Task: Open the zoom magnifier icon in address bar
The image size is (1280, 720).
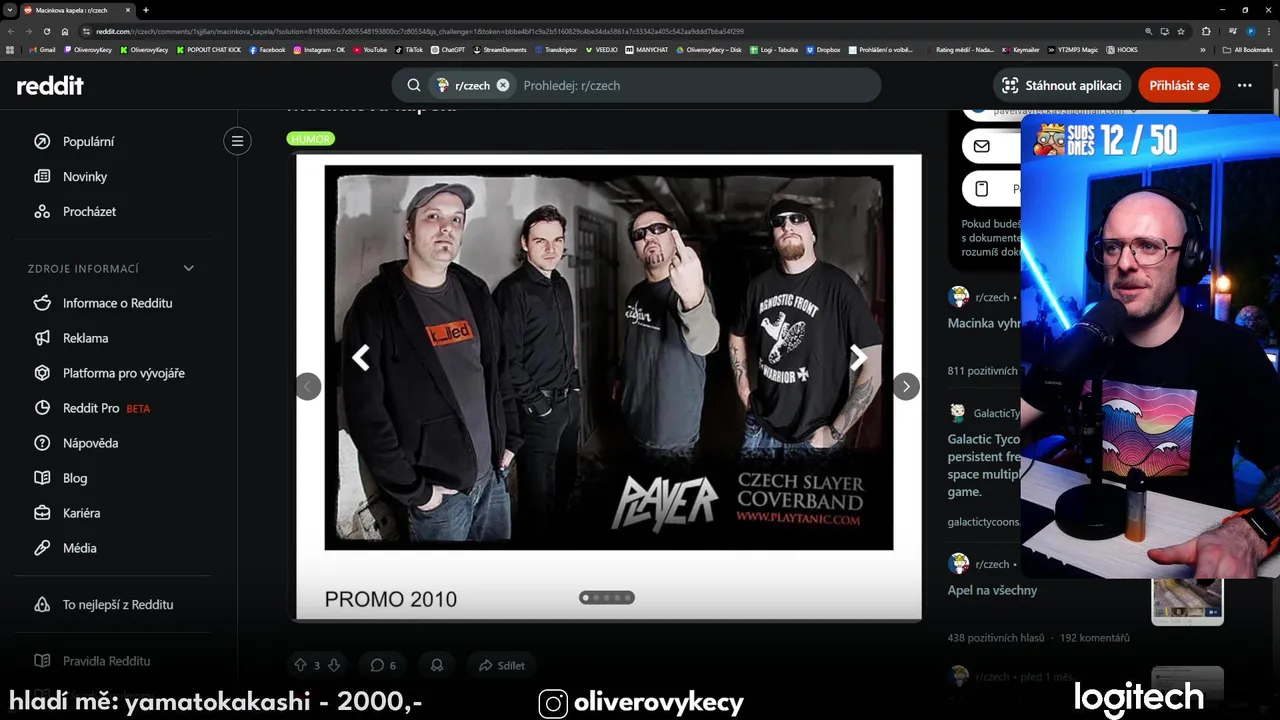Action: pyautogui.click(x=1149, y=31)
